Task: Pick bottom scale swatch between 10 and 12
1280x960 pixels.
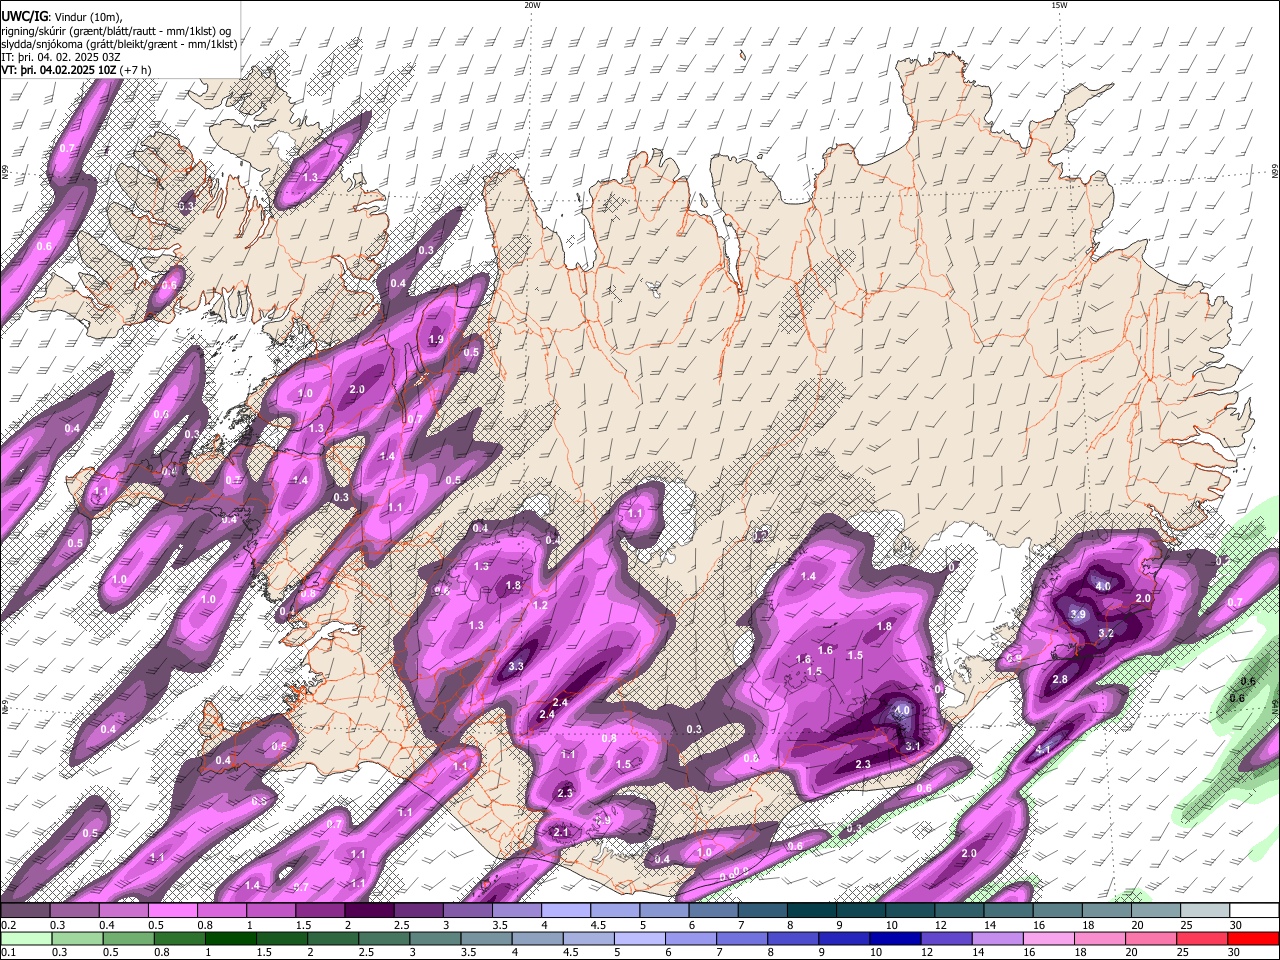Action: (896, 938)
